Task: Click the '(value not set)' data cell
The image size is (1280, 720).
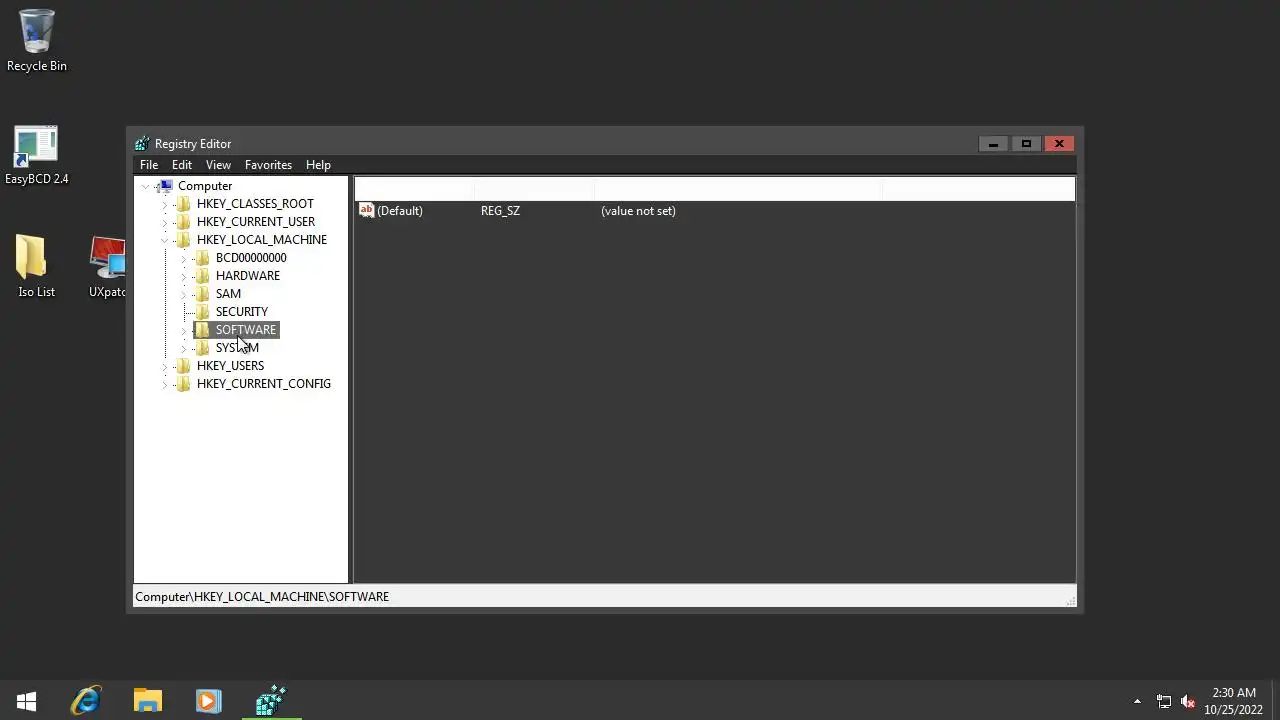Action: tap(638, 211)
